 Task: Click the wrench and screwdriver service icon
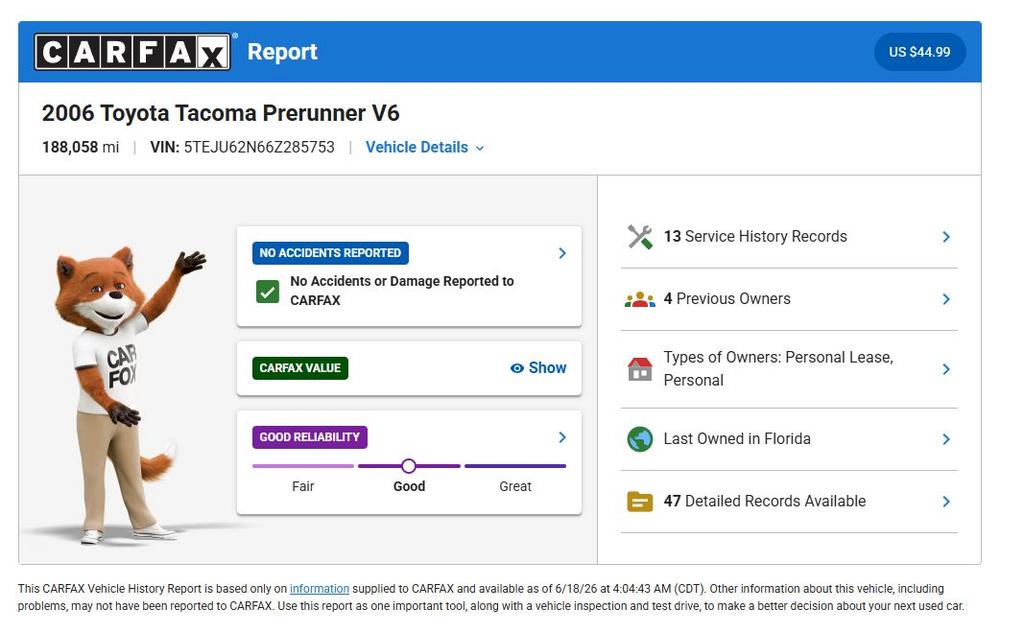click(x=640, y=236)
